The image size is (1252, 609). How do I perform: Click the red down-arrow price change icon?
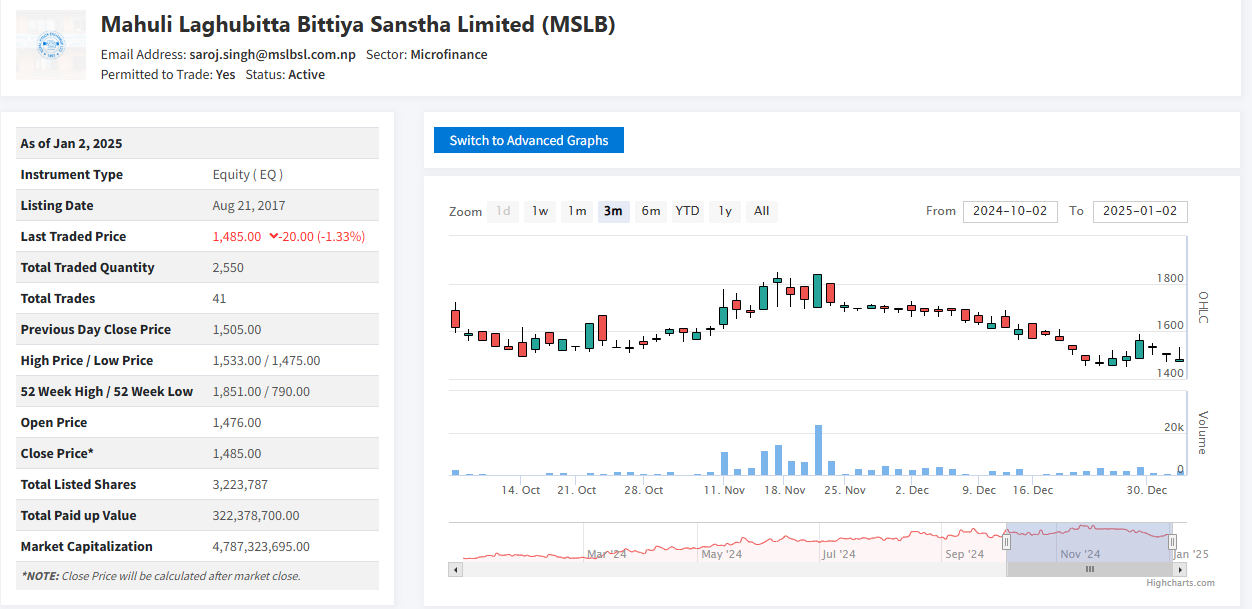click(274, 237)
